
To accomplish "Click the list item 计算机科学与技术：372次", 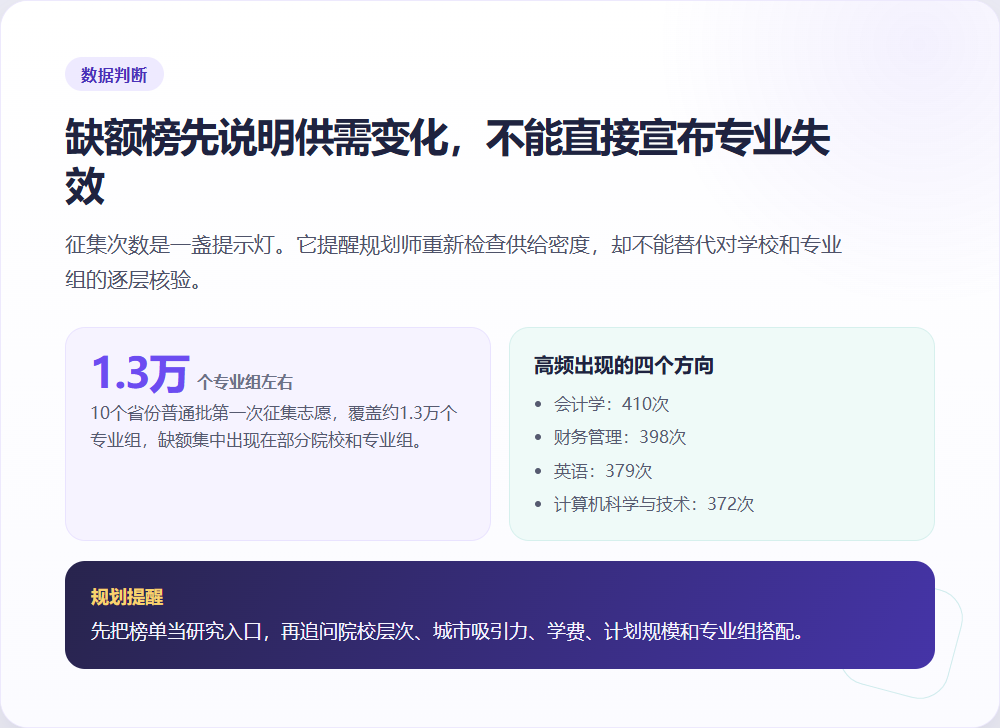I will click(x=654, y=504).
